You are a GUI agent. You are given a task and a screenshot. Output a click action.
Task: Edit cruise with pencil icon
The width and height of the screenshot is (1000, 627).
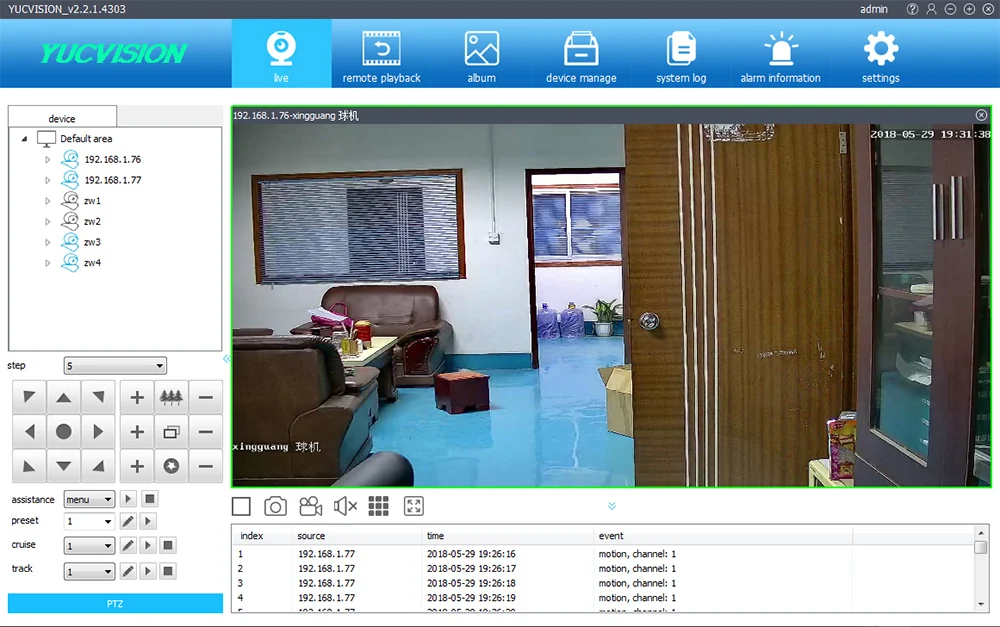[128, 545]
